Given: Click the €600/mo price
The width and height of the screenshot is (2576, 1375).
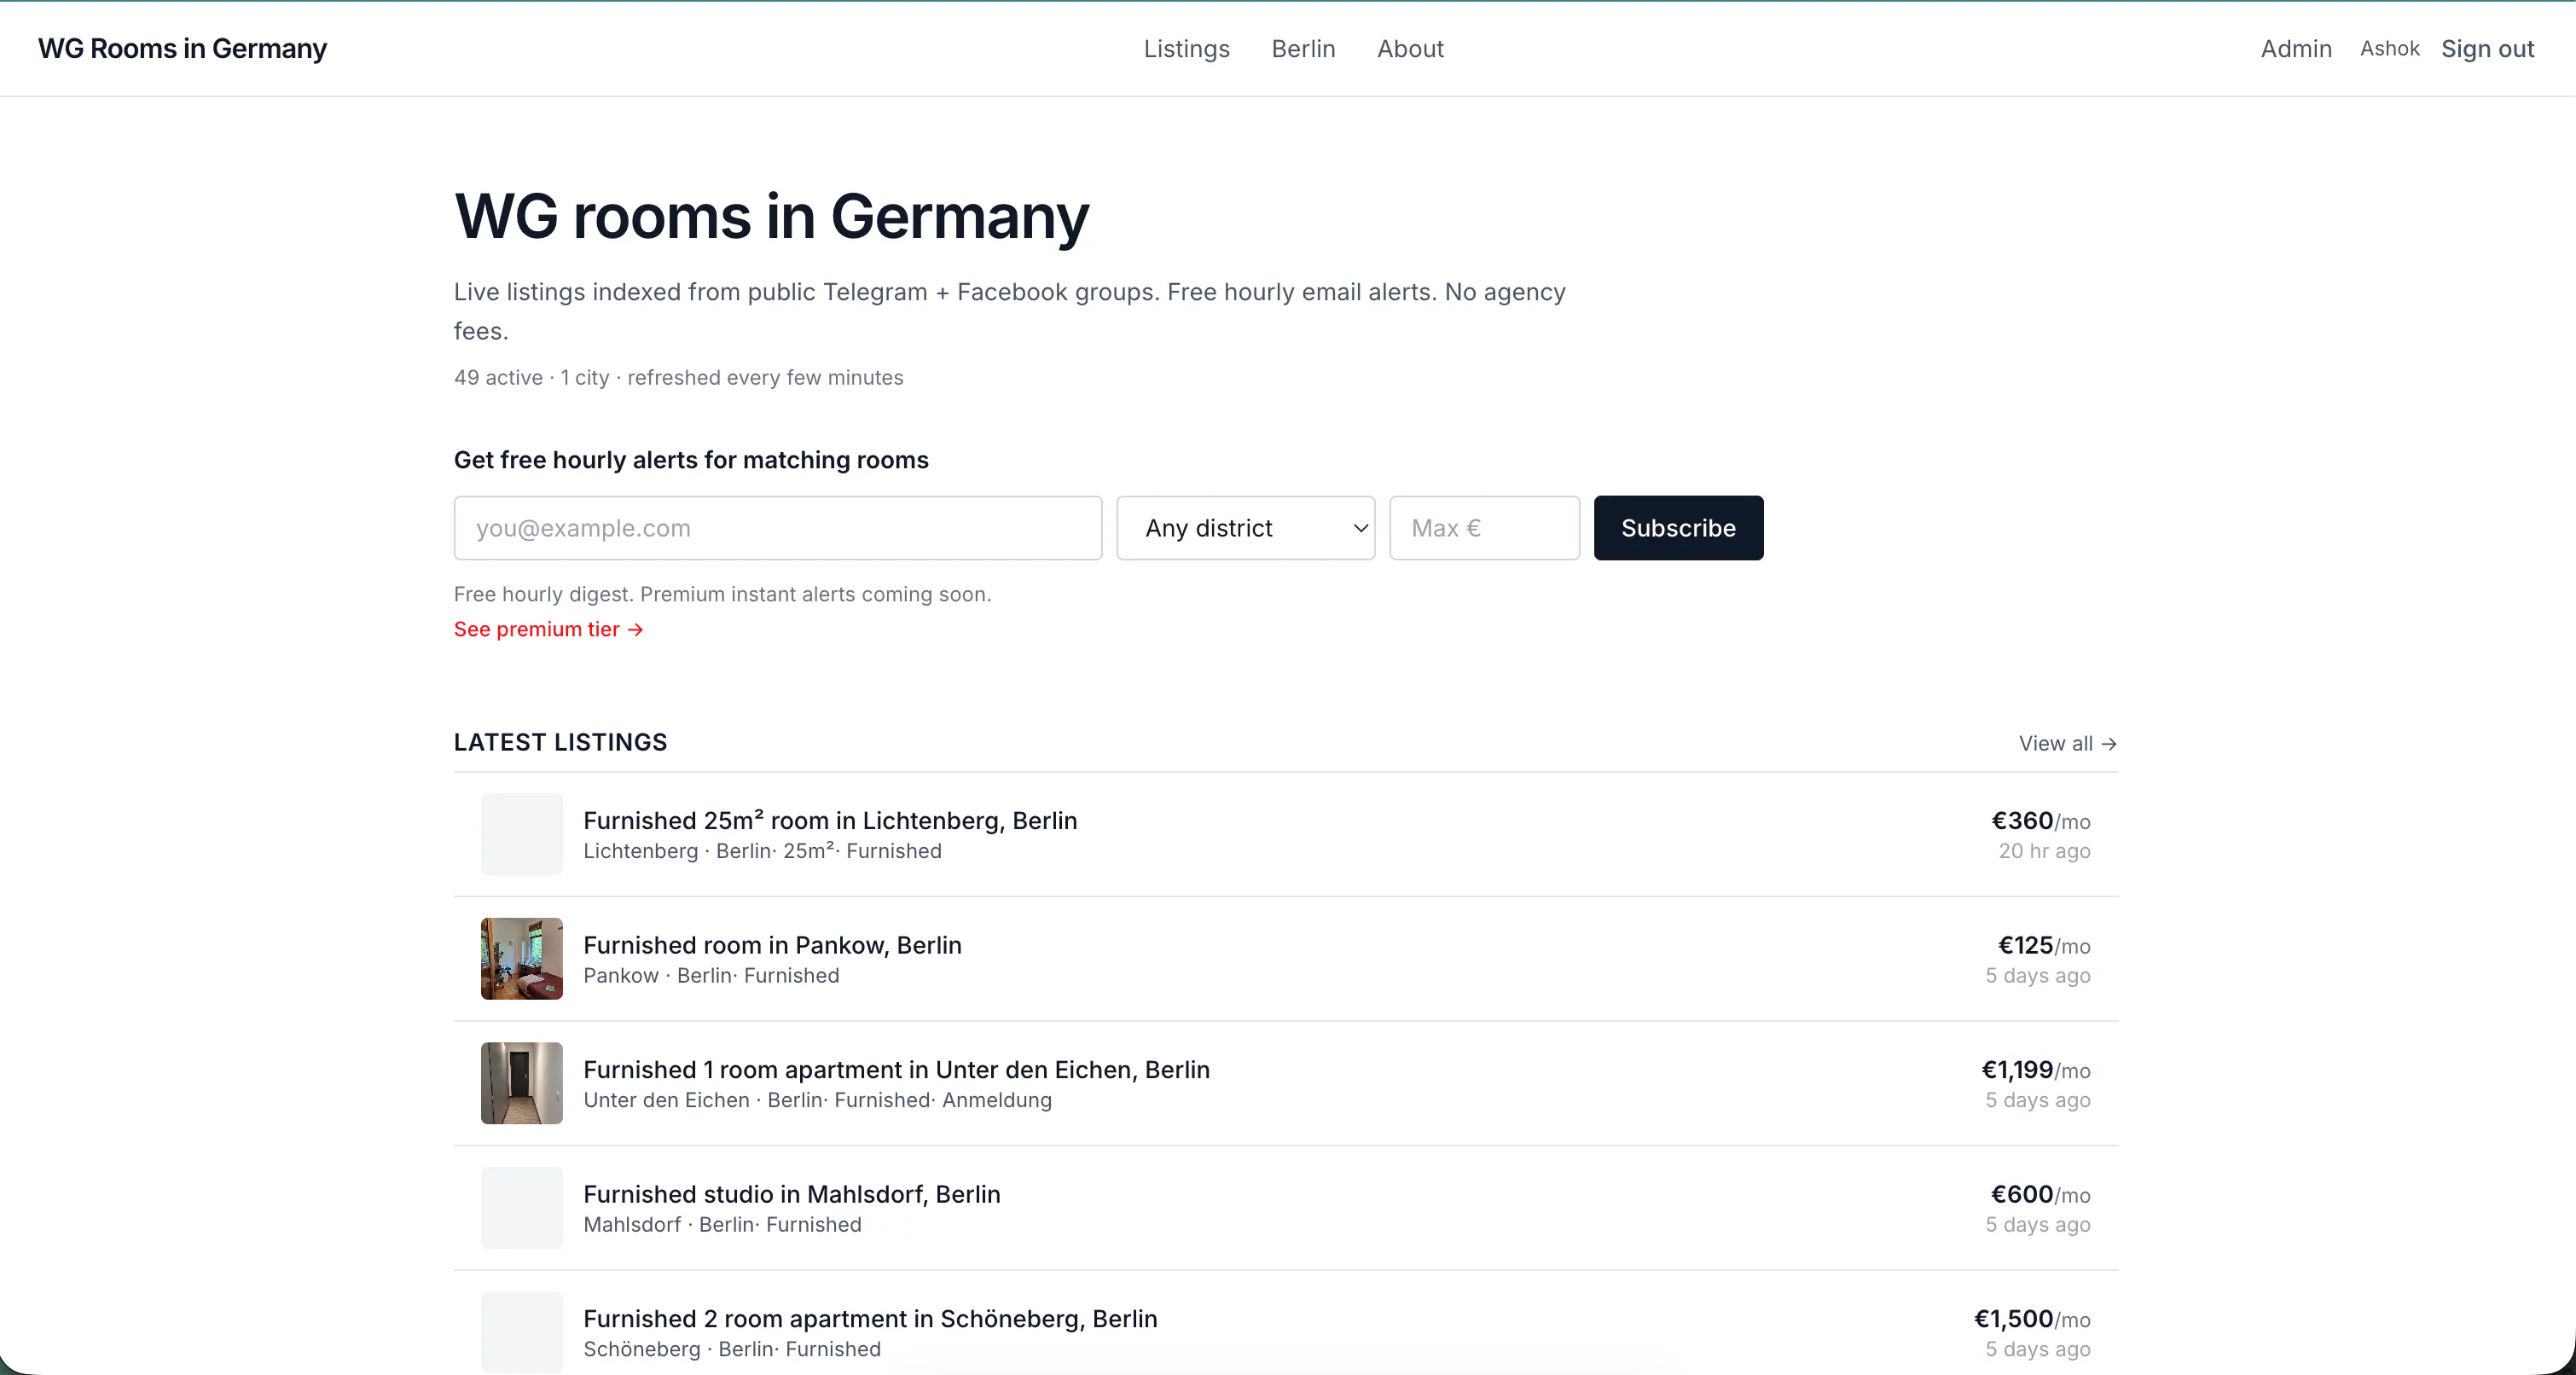Looking at the screenshot, I should pos(2040,1194).
